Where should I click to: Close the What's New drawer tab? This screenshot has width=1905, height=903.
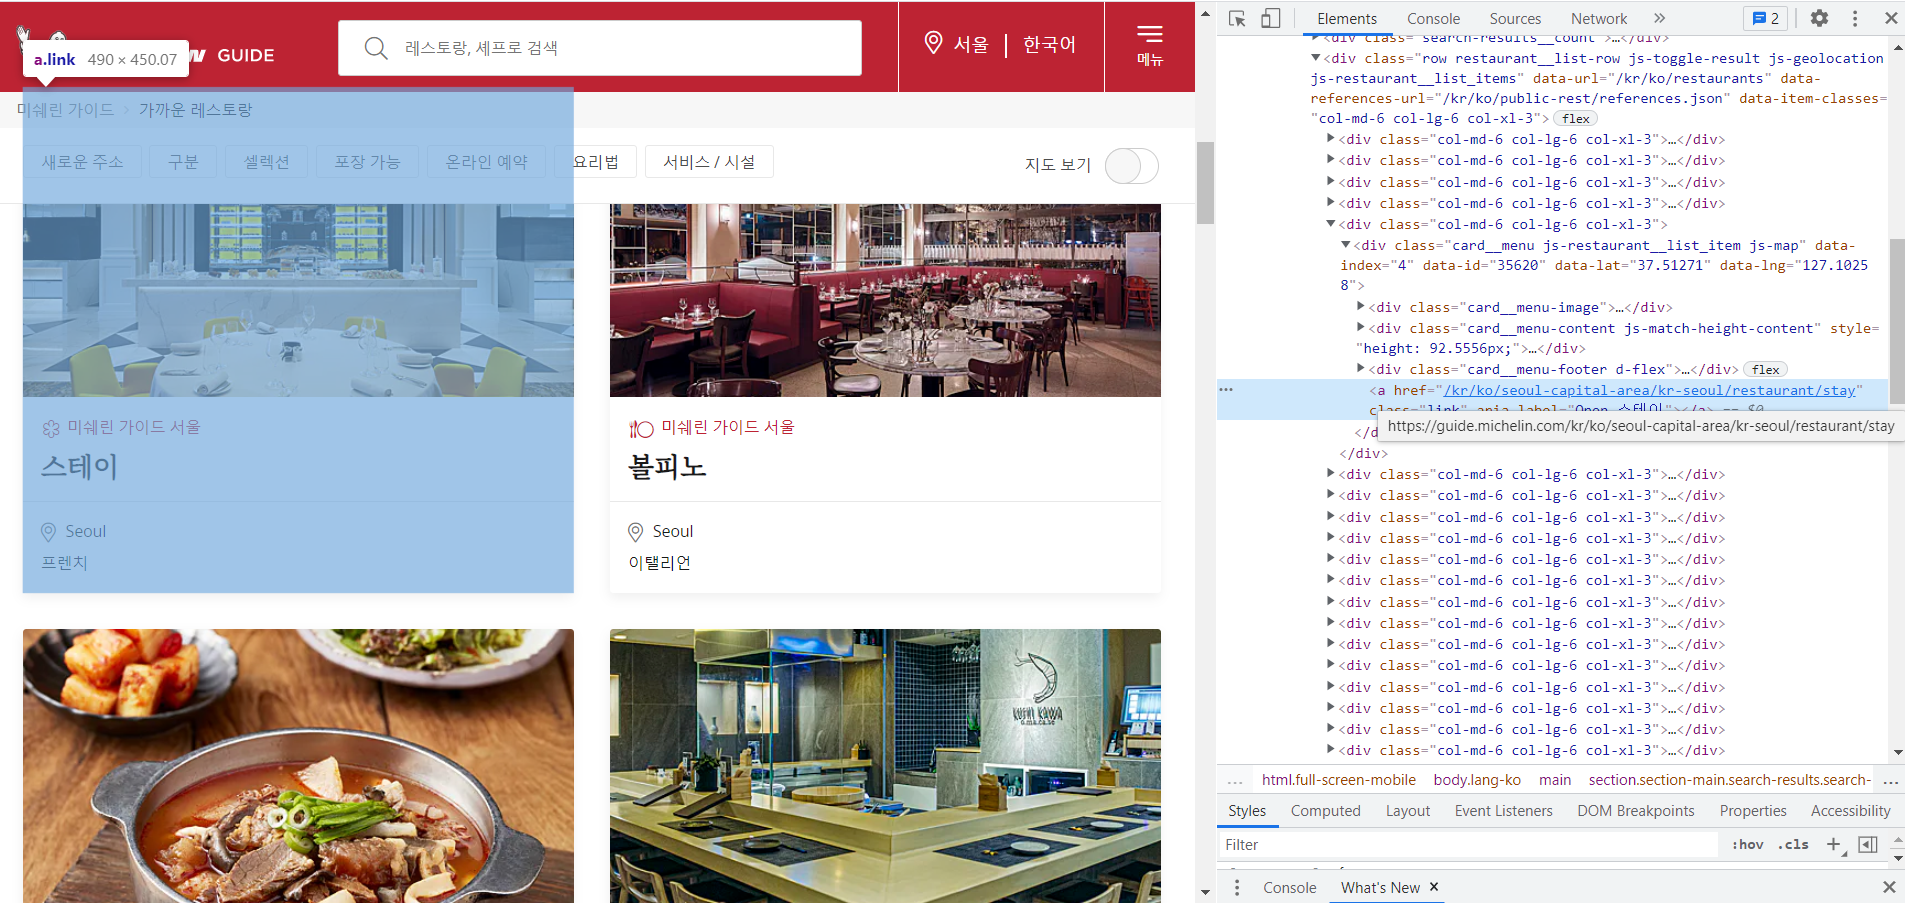tap(1434, 886)
